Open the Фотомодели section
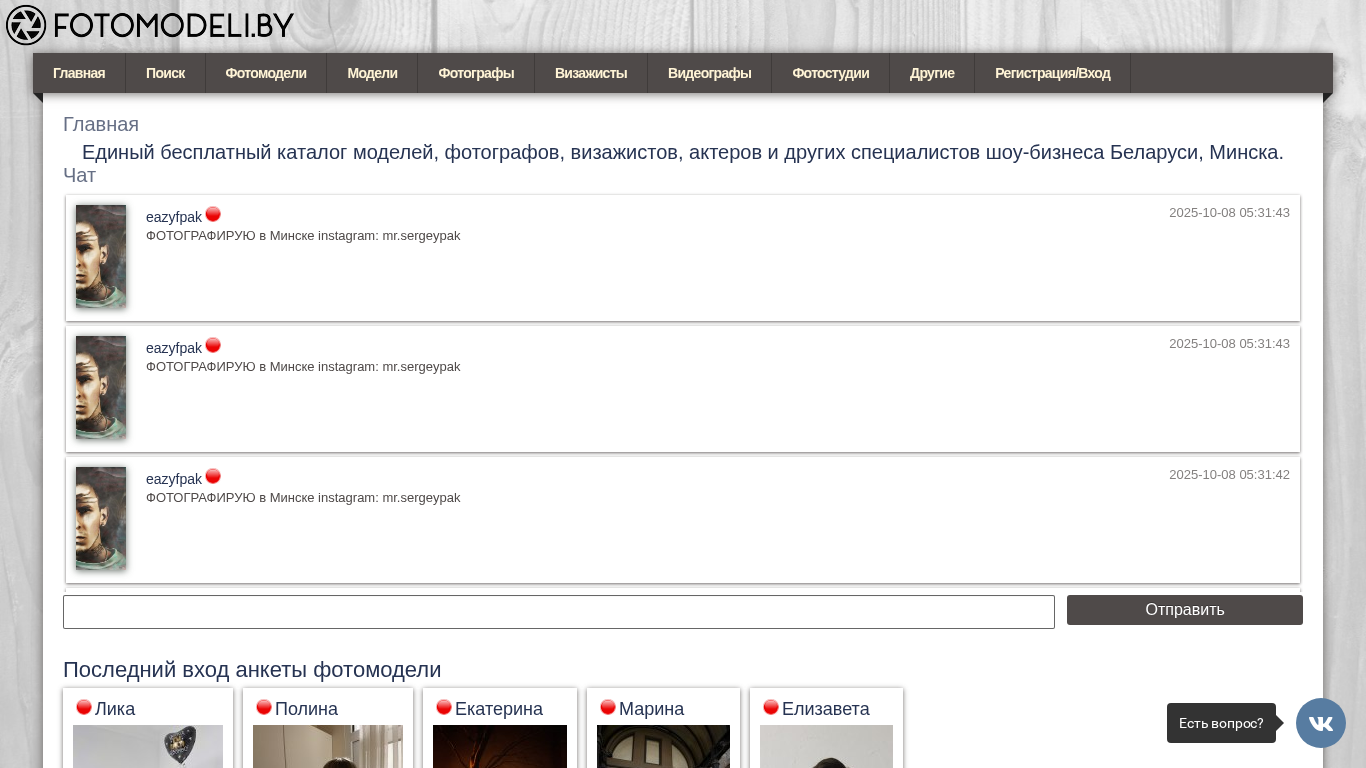 pyautogui.click(x=266, y=73)
